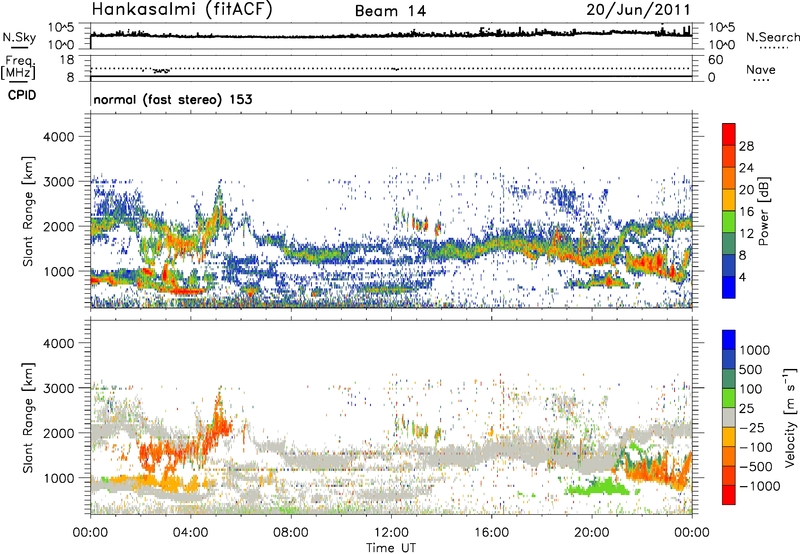Click the 'Power [dB]' colorbar title
This screenshot has height=554, width=800.
(x=763, y=211)
